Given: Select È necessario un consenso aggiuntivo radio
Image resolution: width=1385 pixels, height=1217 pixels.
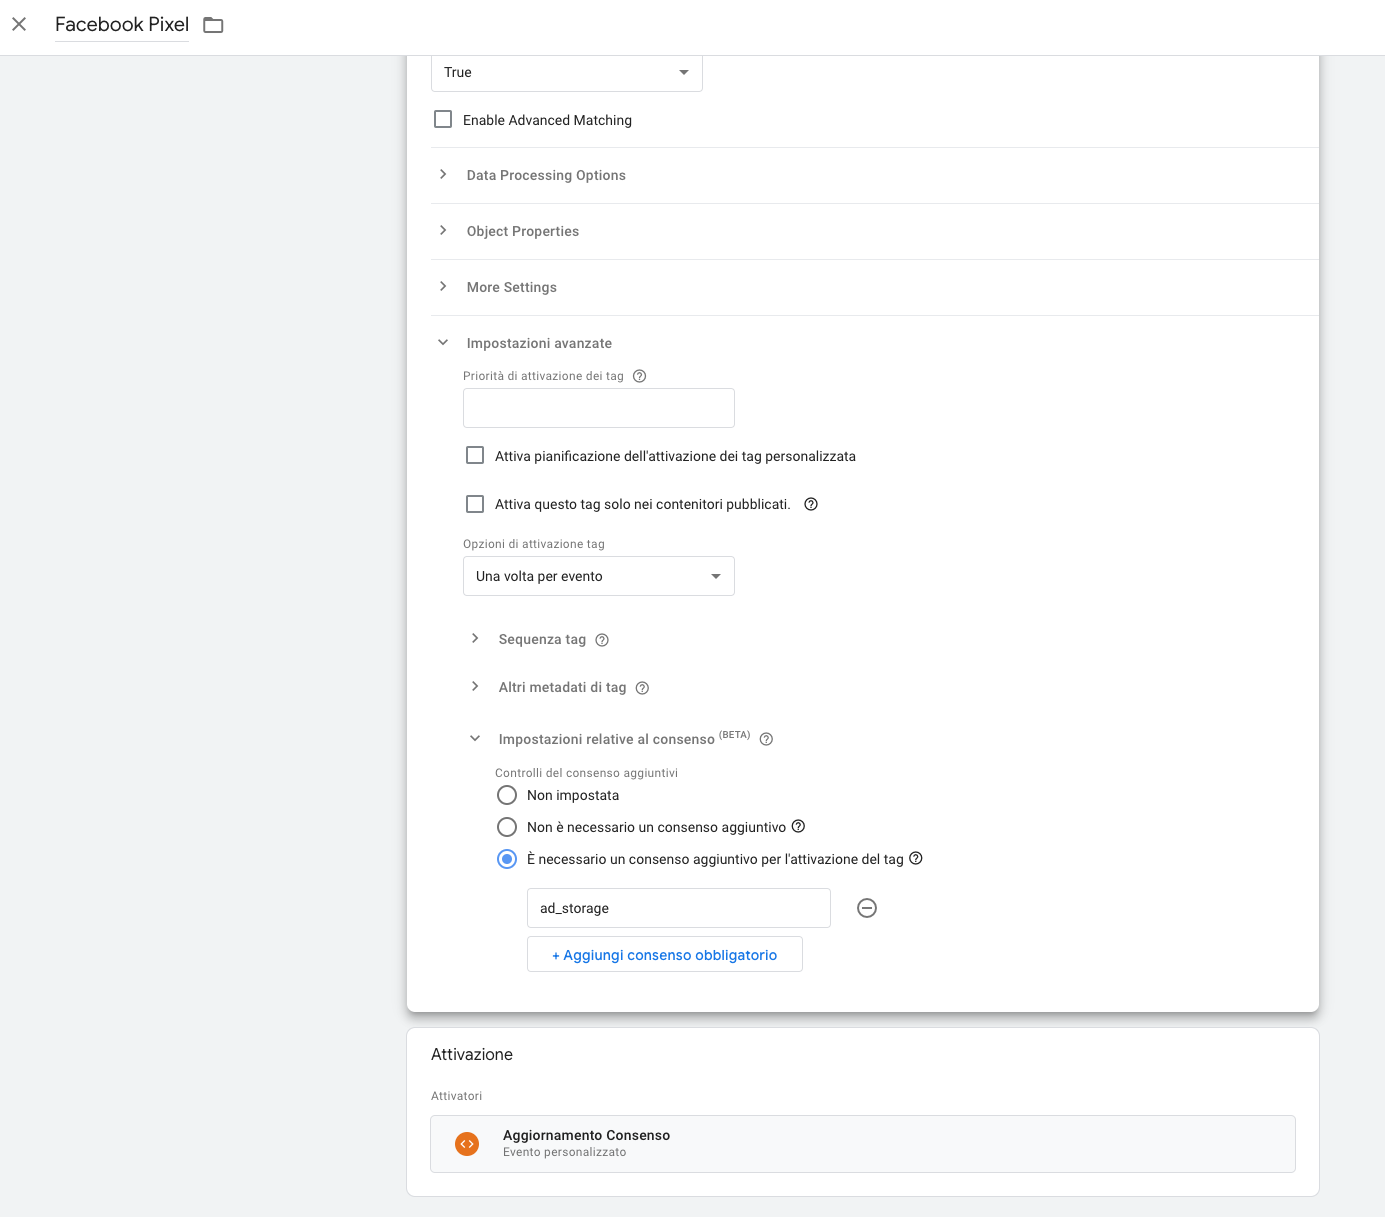Looking at the screenshot, I should 507,859.
